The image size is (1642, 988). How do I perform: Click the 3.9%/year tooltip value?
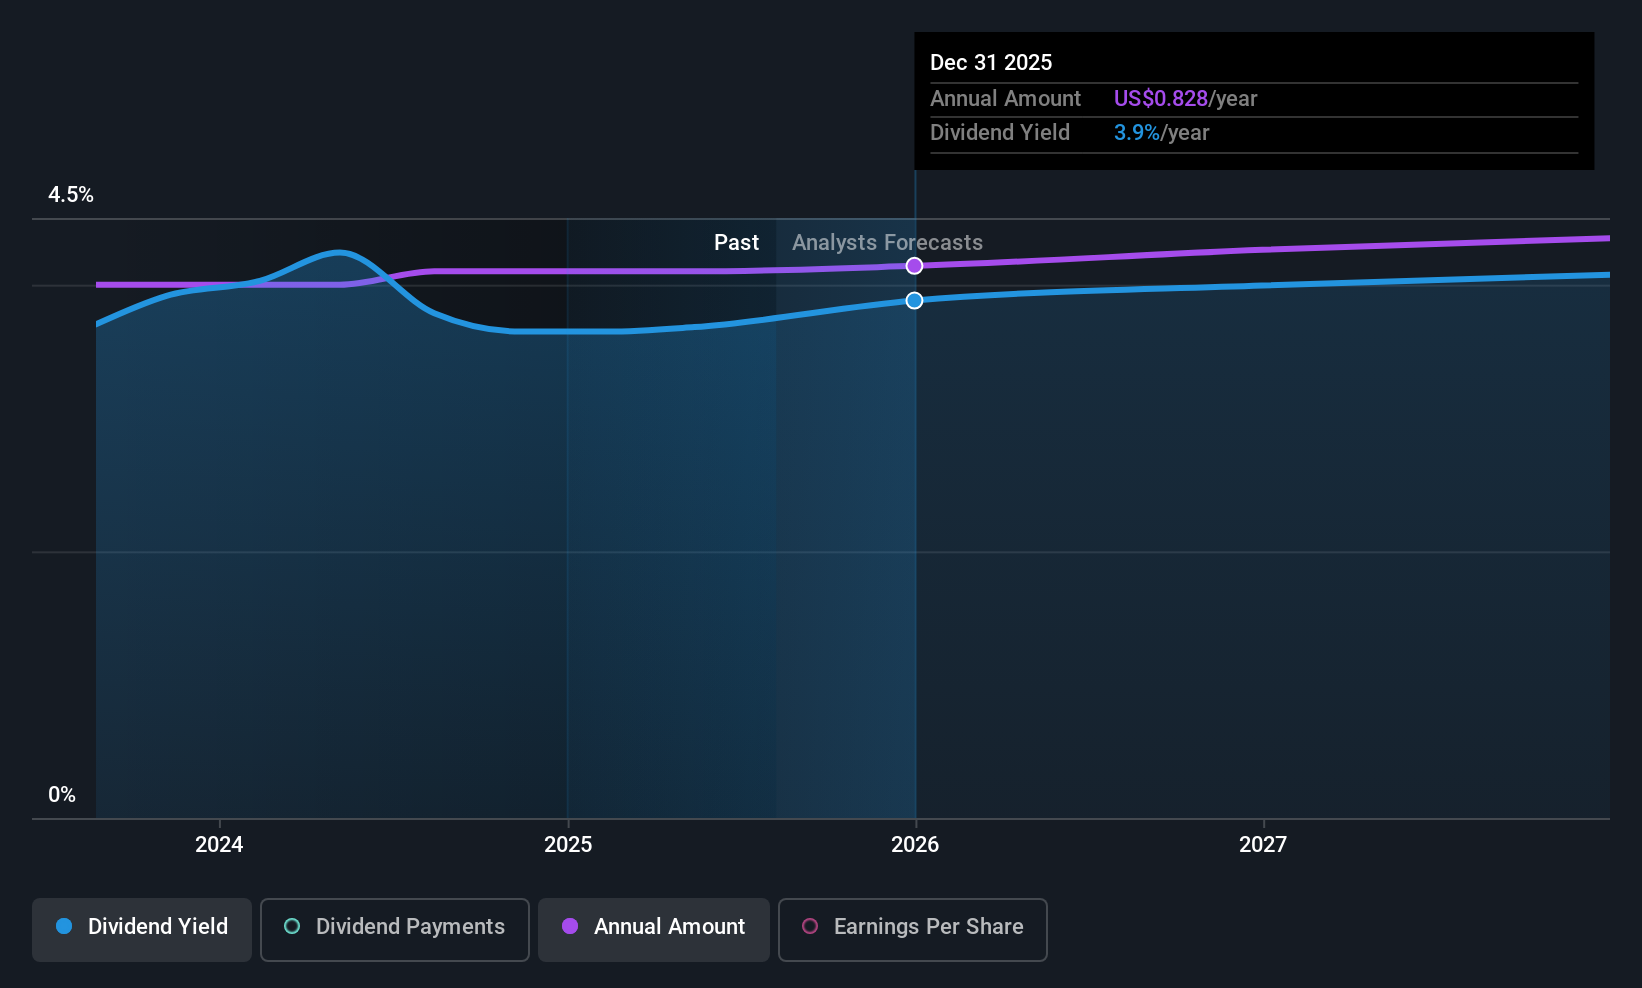[1162, 133]
